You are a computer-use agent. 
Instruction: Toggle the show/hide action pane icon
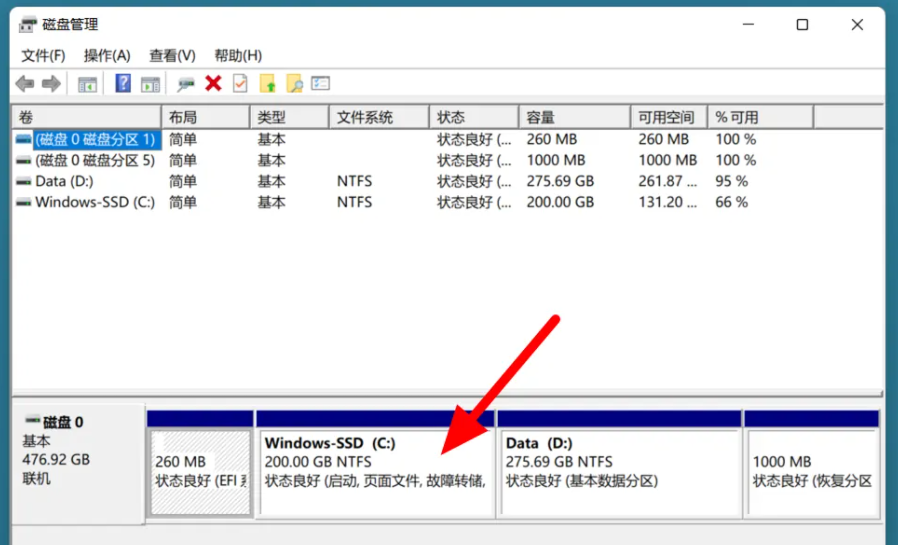(151, 84)
